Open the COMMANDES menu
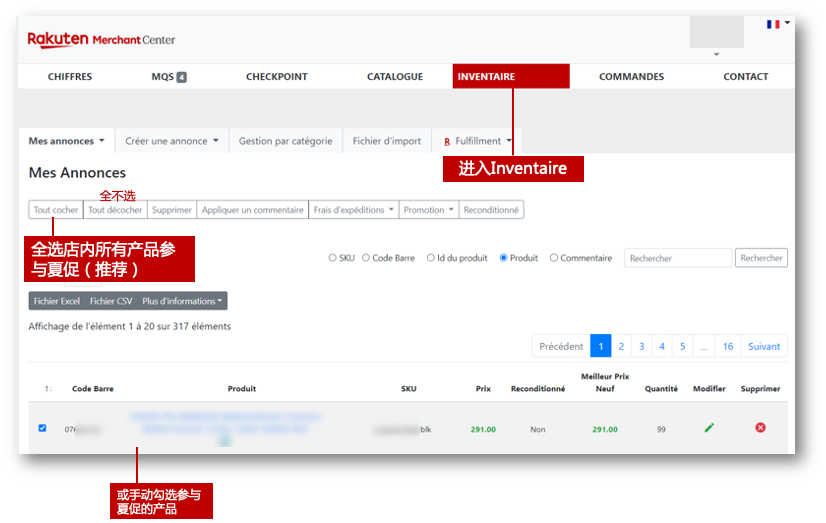Screen dimensions: 826x523 631,77
